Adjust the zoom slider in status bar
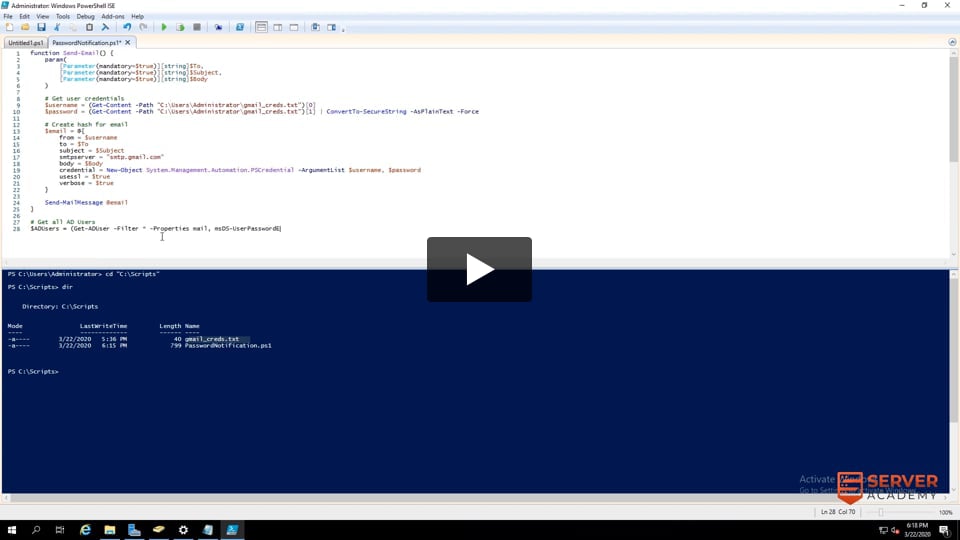 pyautogui.click(x=881, y=512)
